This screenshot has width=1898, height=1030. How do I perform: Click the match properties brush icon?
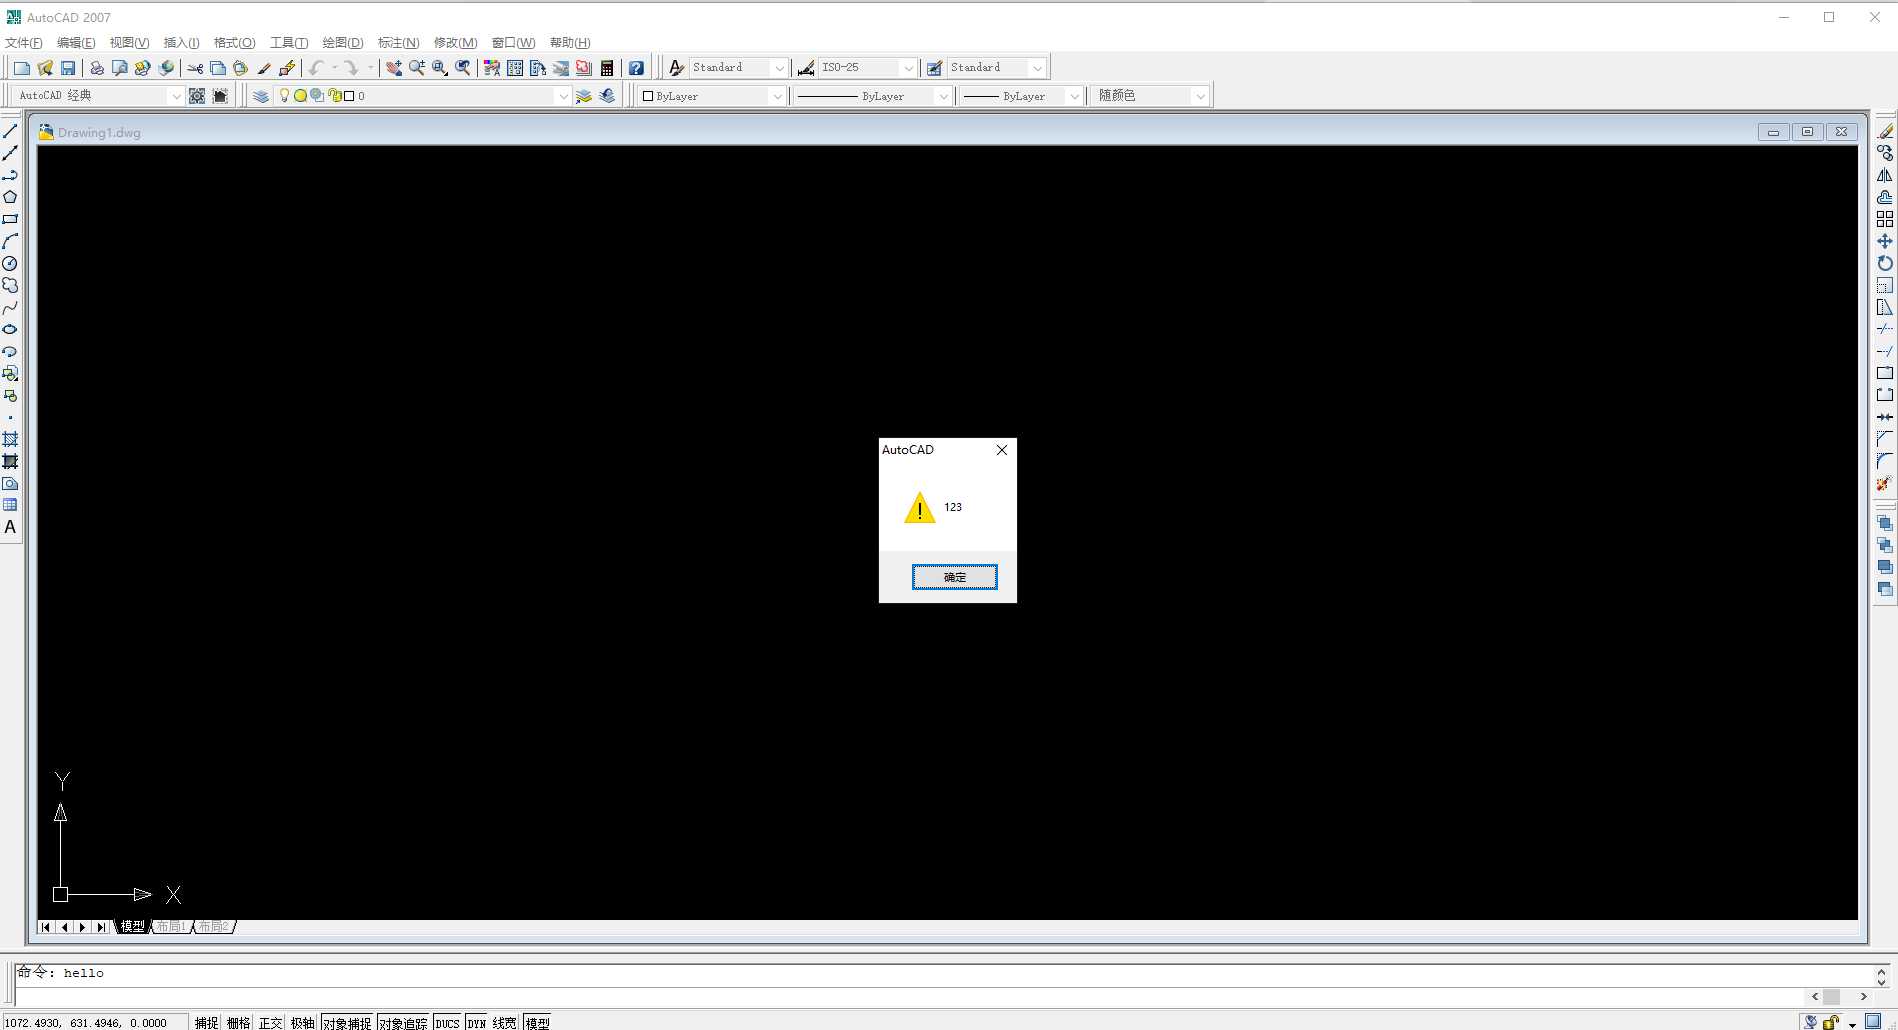pos(264,68)
